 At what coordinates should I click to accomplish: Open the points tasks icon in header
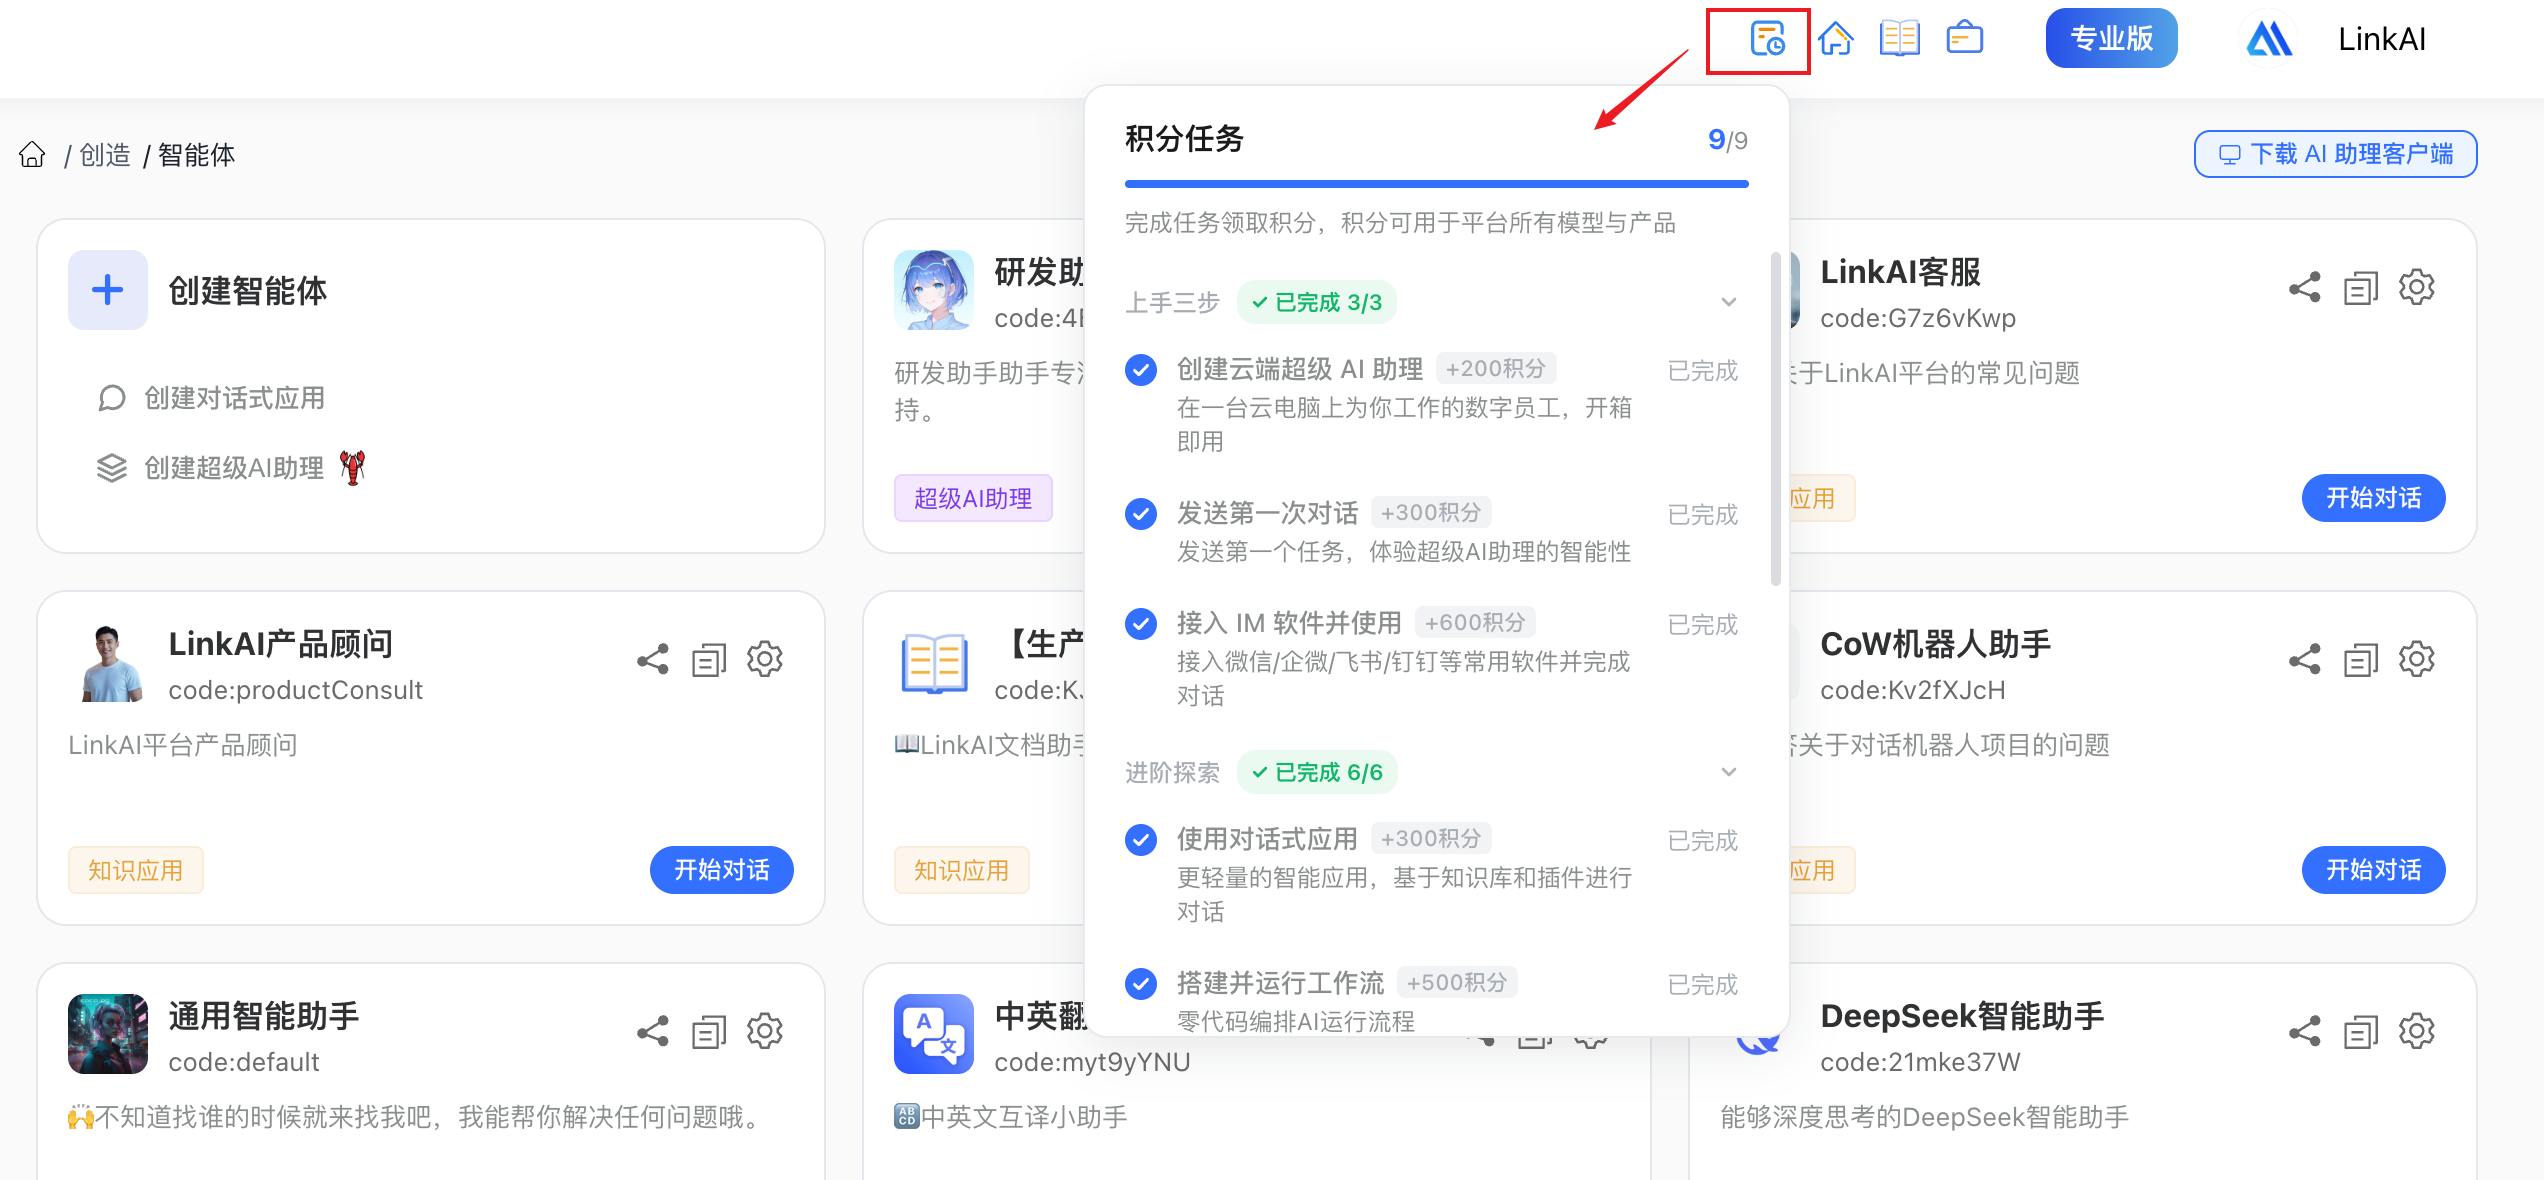(1767, 39)
